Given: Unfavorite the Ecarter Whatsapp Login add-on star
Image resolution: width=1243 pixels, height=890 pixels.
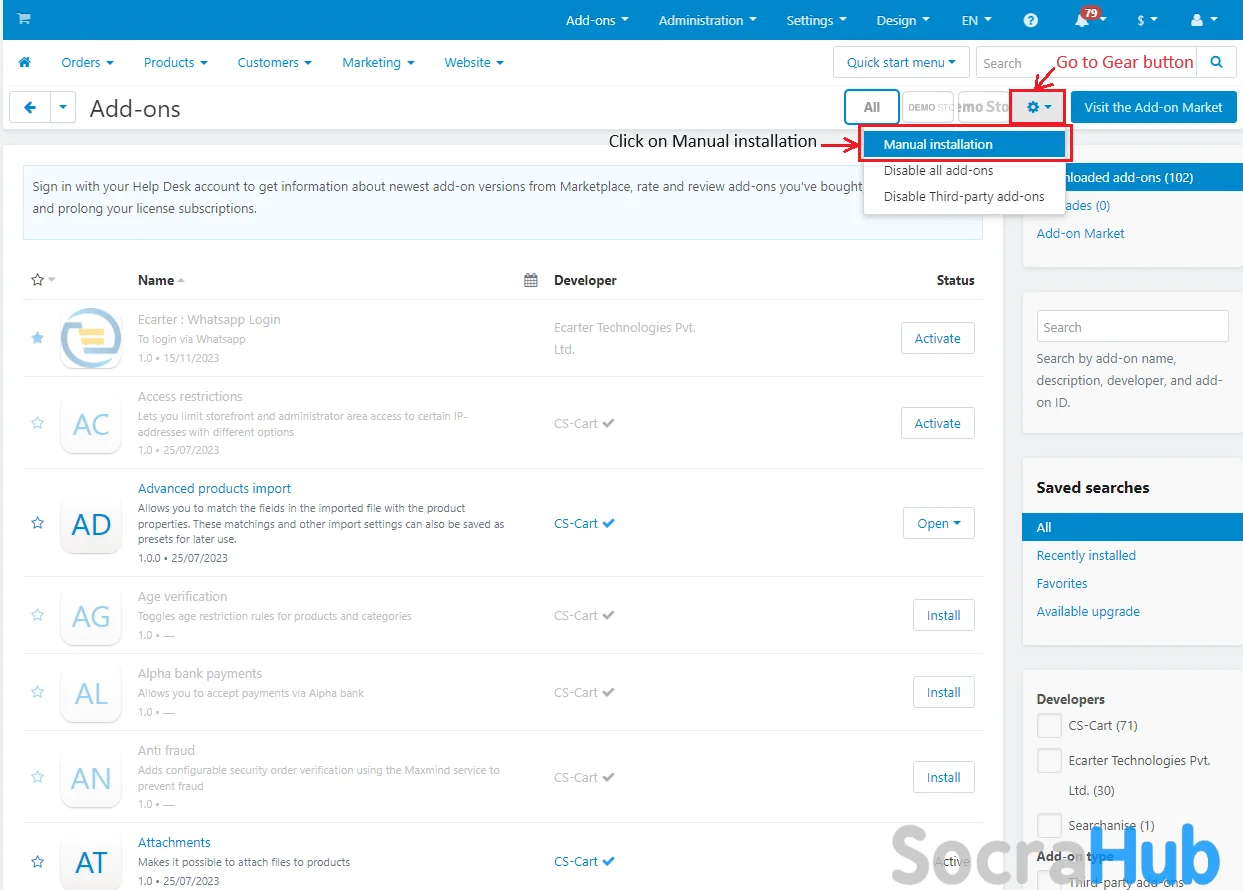Looking at the screenshot, I should point(38,338).
